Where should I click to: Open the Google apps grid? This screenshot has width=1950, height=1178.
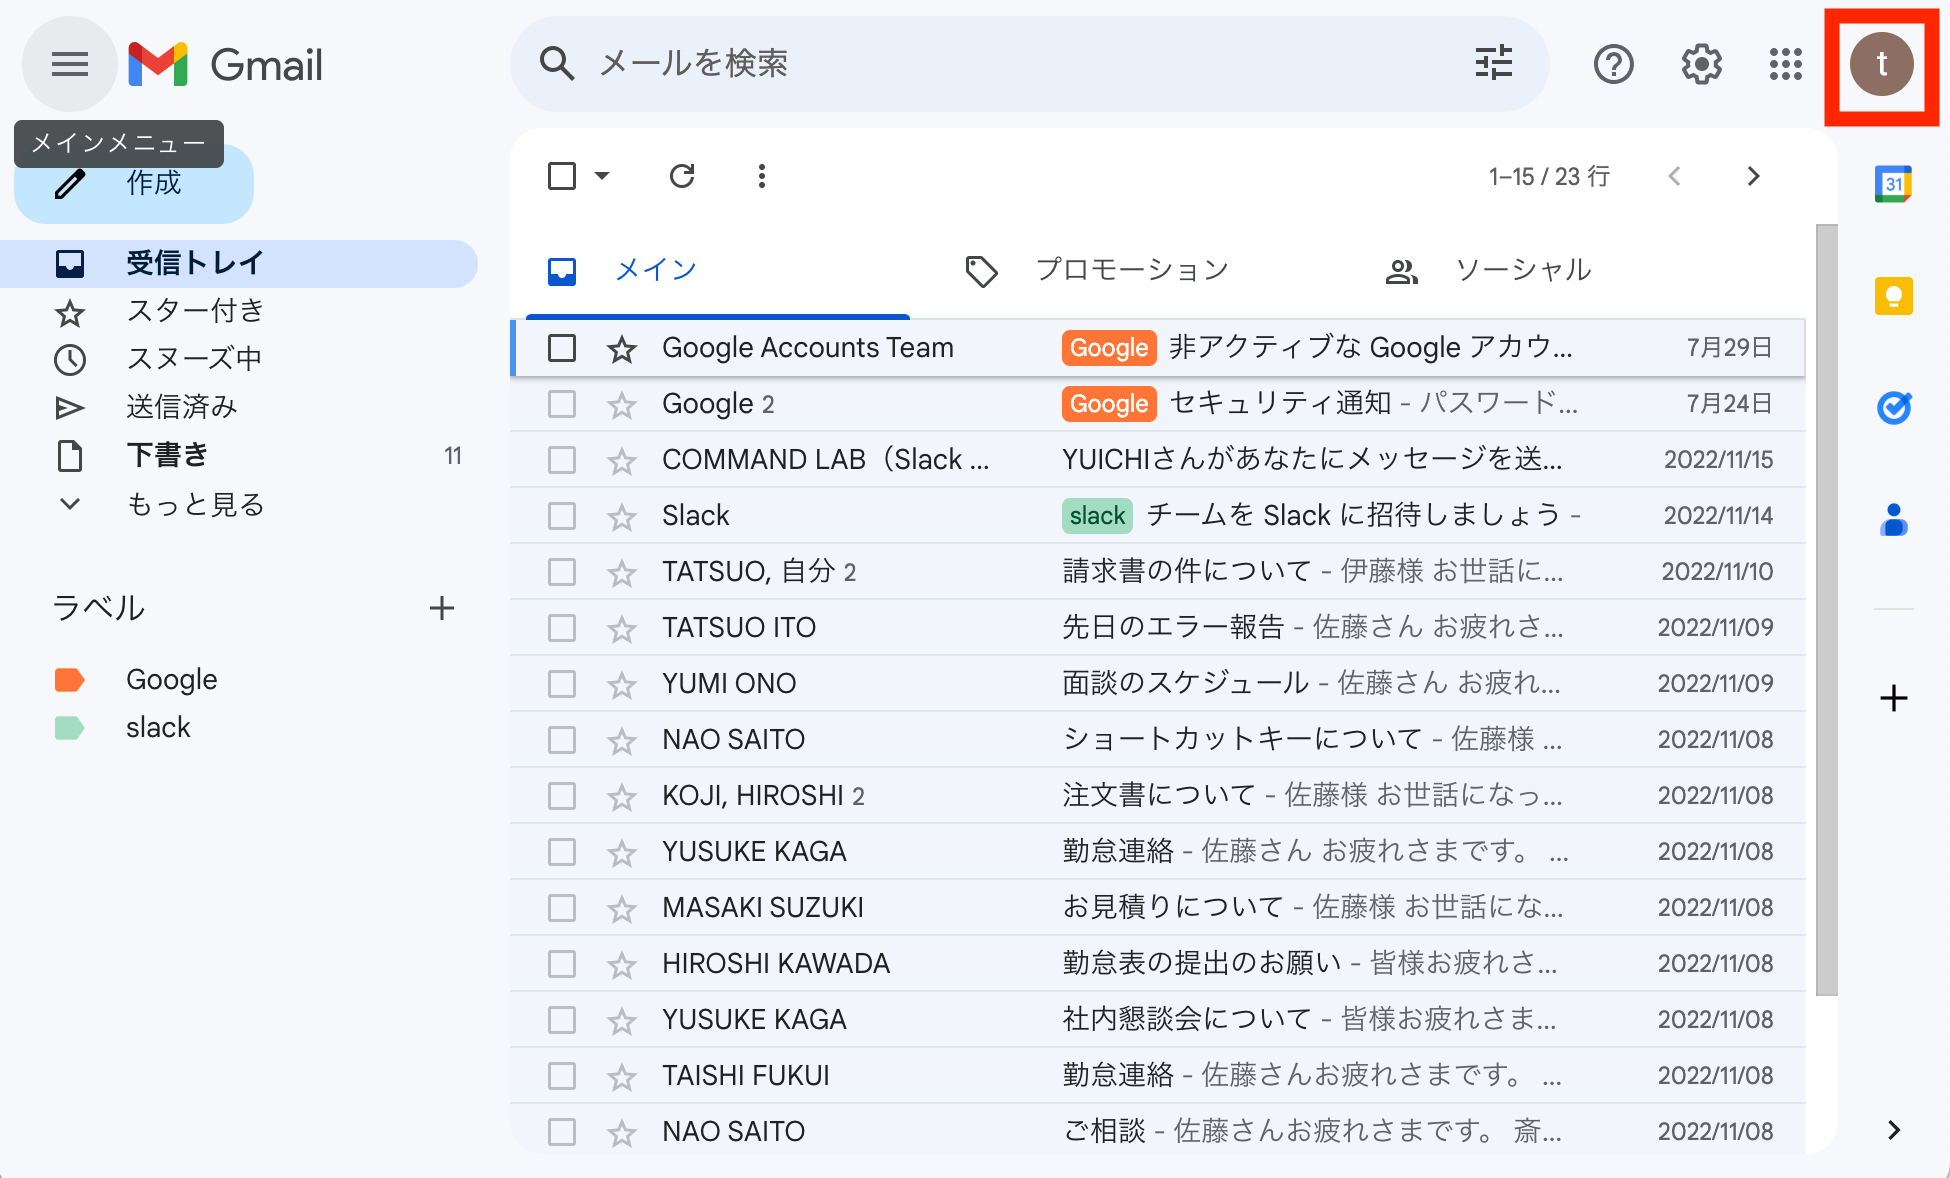tap(1786, 65)
